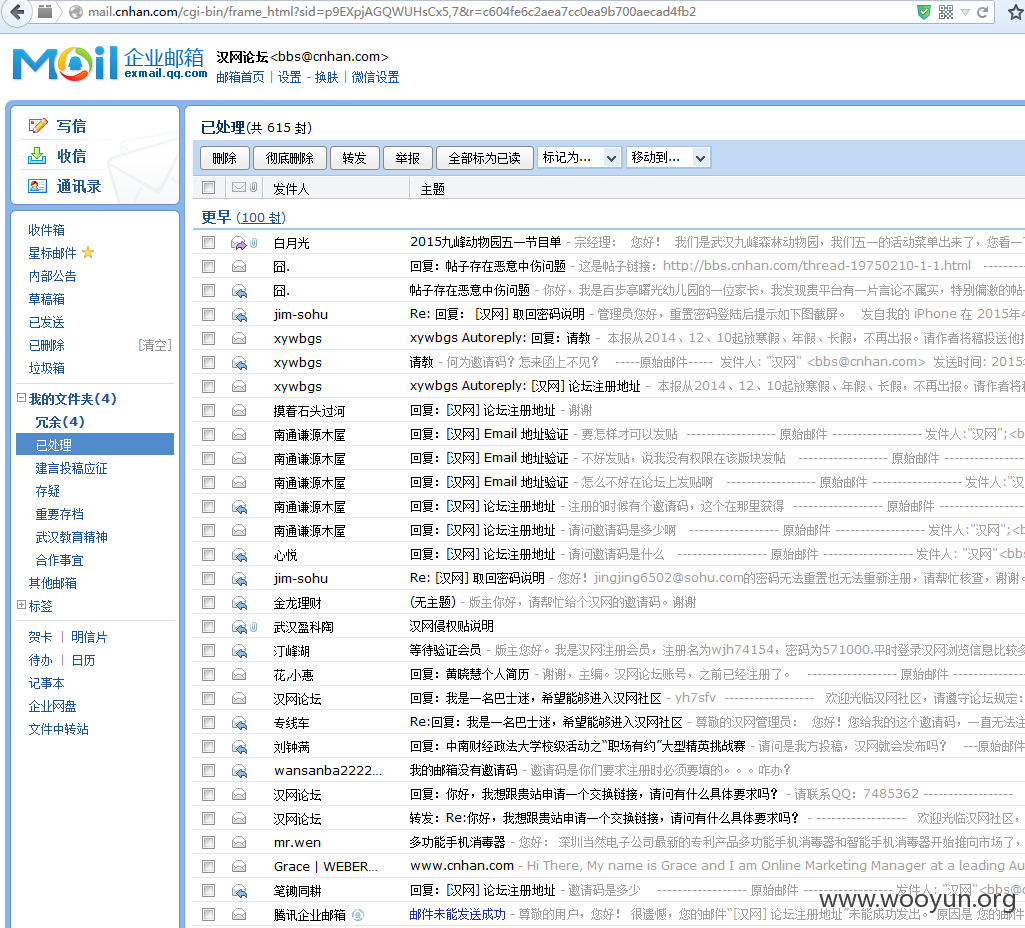
Task: Check the box for 摸着石头过河 email
Action: [209, 410]
